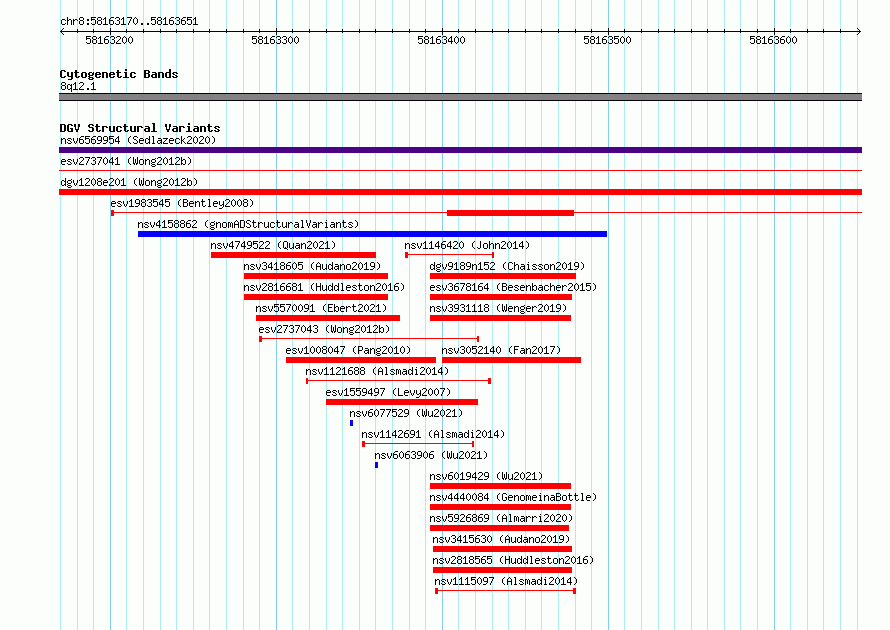Select the thin red nsv1115097 line
This screenshot has height=630, width=890.
tap(506, 591)
